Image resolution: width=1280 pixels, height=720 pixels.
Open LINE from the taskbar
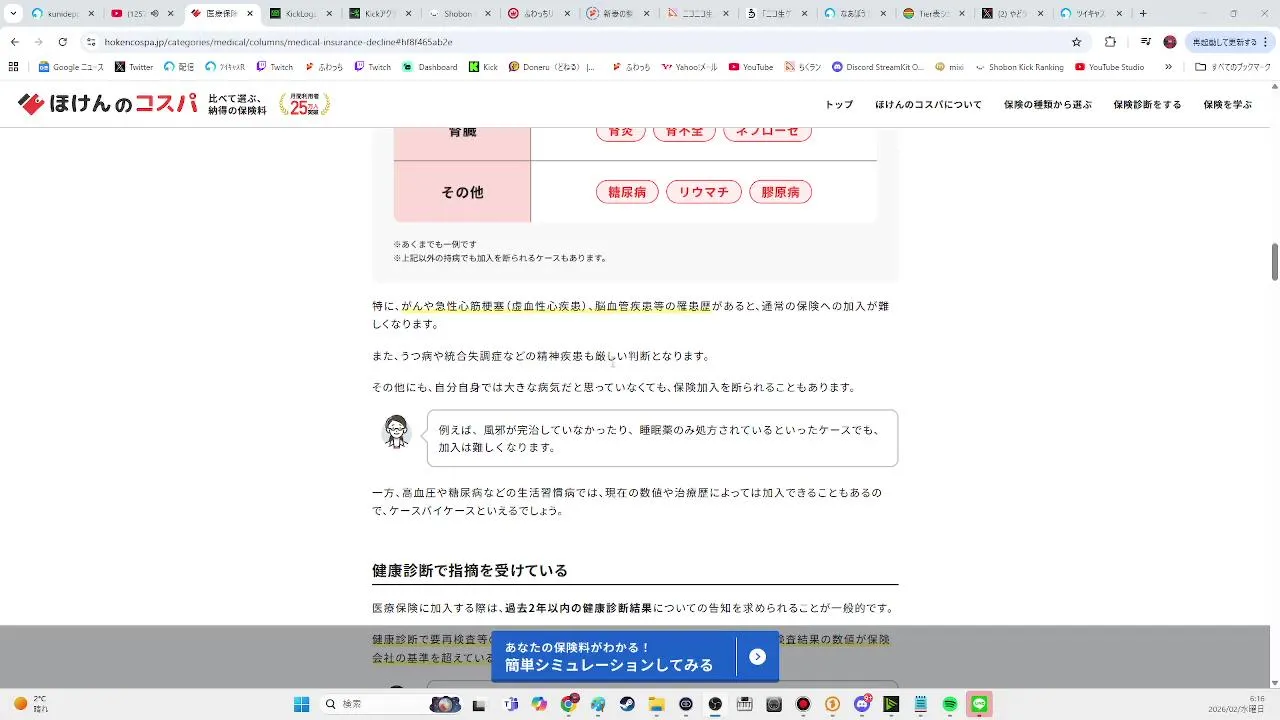[x=979, y=704]
